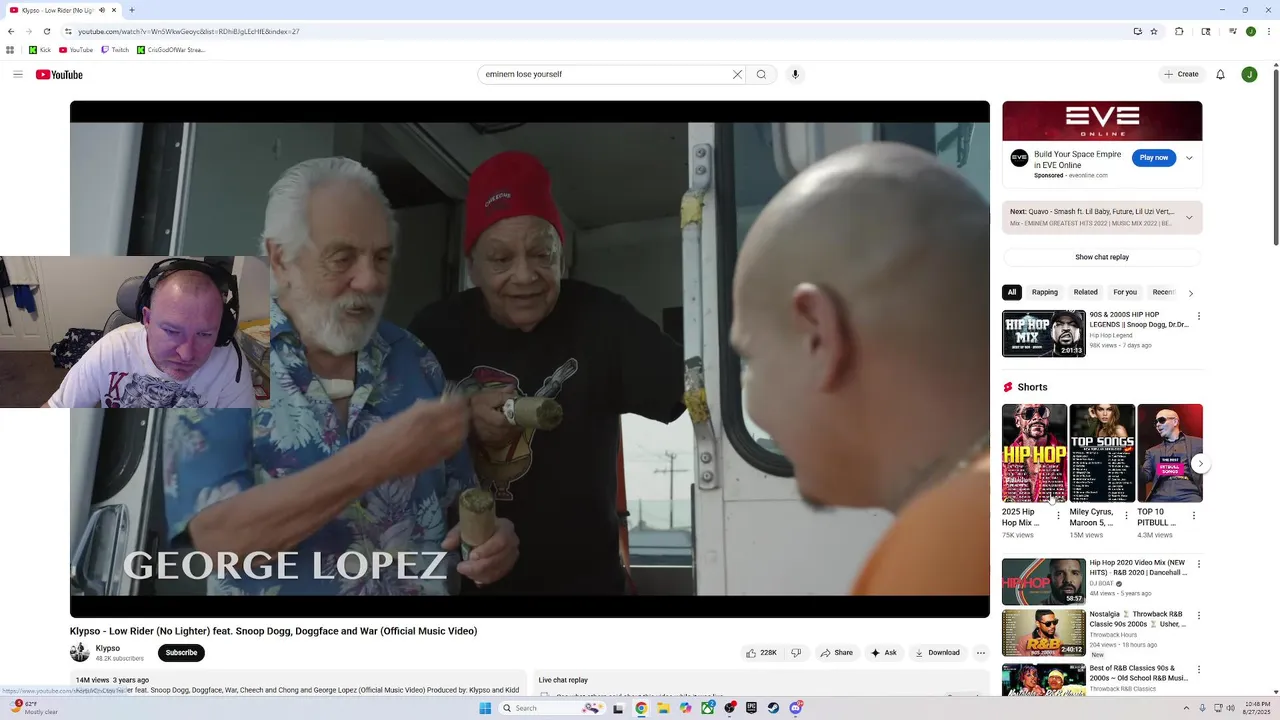This screenshot has width=1280, height=720.
Task: Open the YouTube guide hamburger menu
Action: click(x=18, y=74)
